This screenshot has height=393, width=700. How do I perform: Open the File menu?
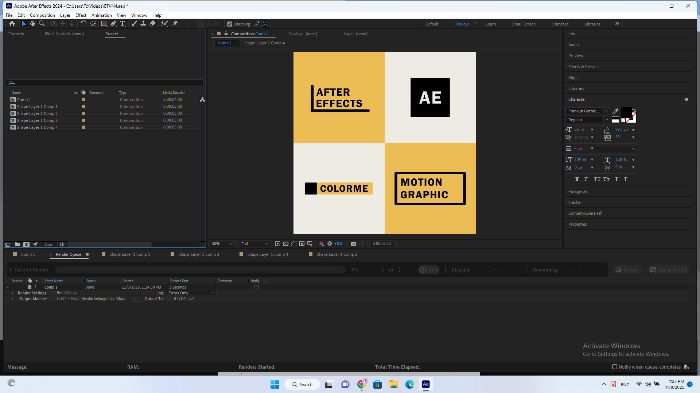(x=9, y=15)
